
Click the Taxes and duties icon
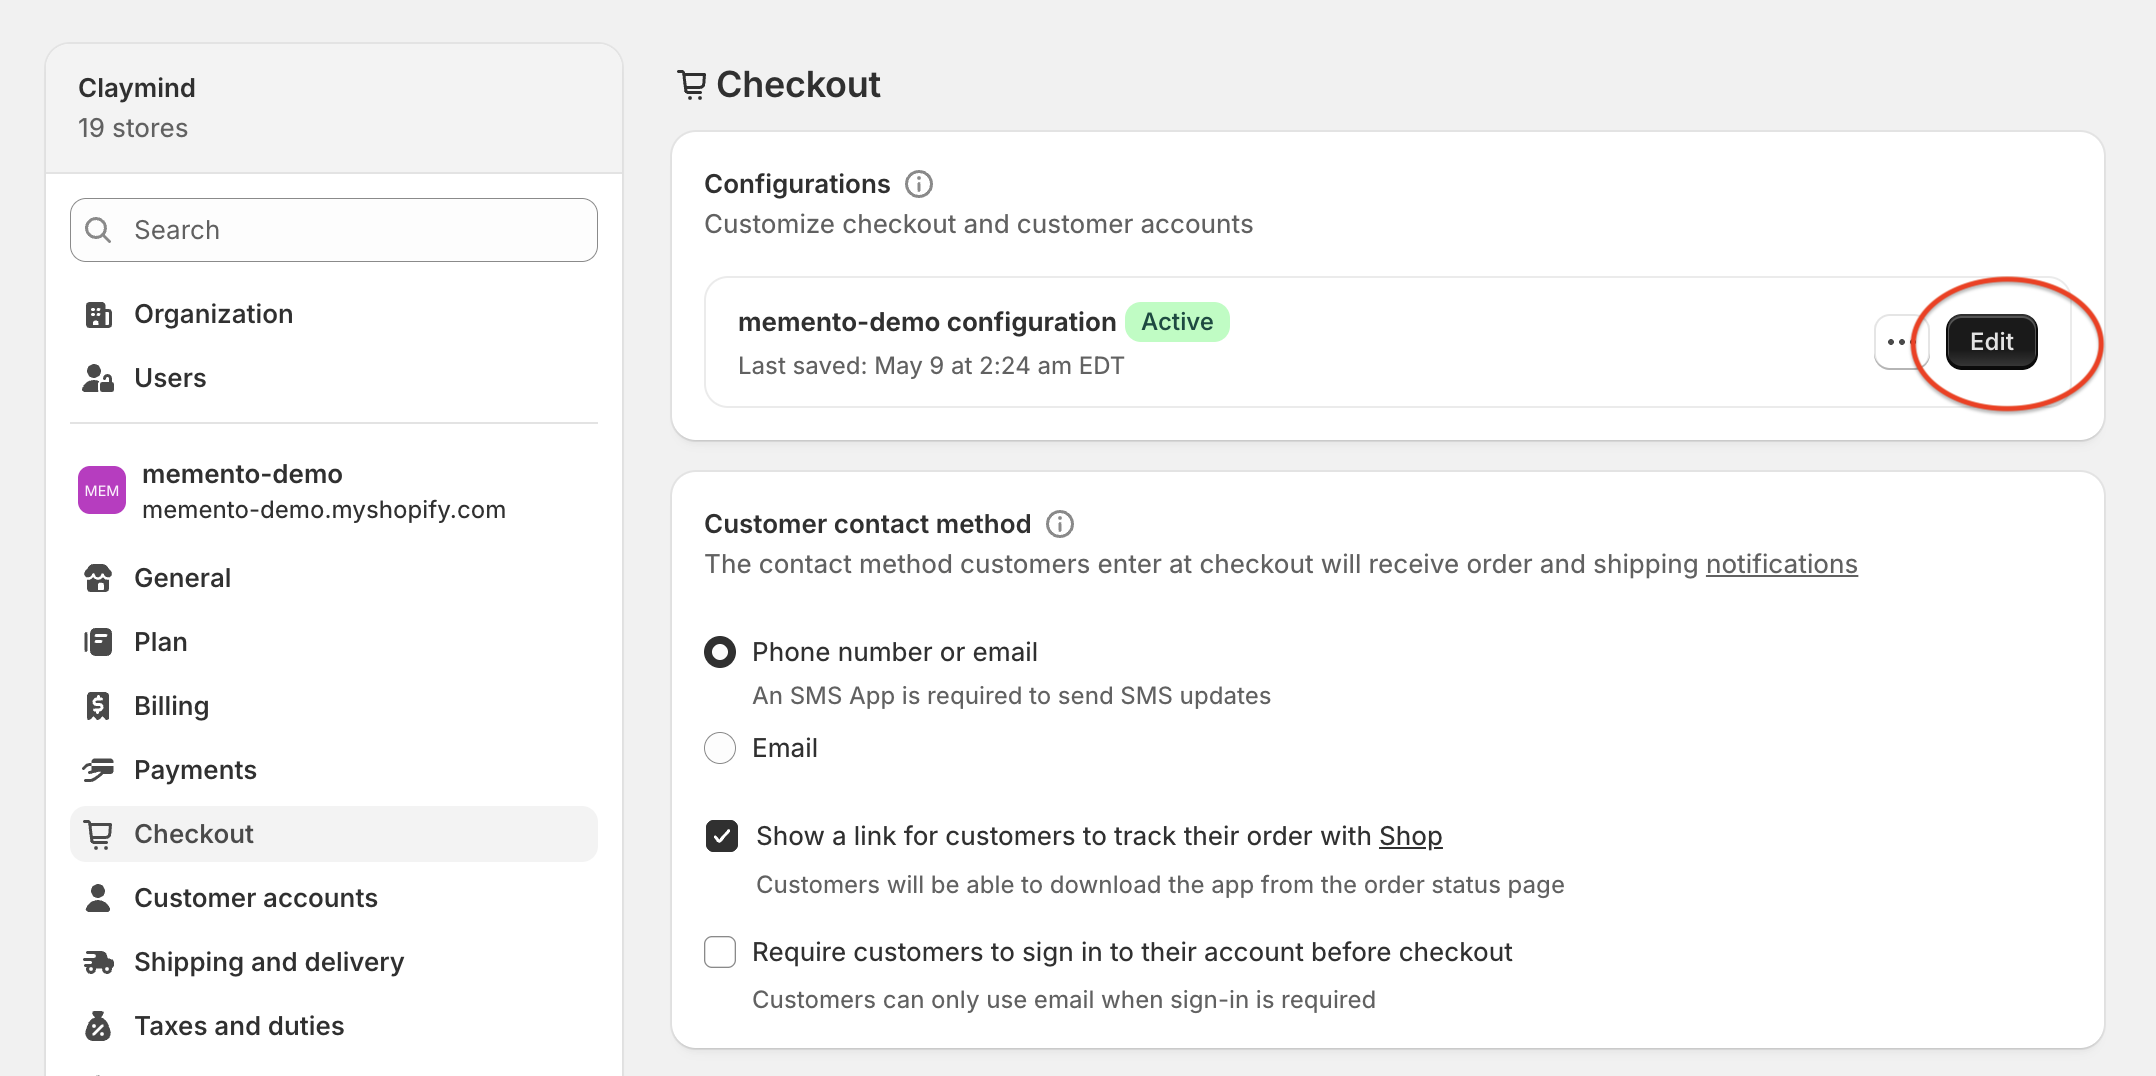tap(98, 1027)
